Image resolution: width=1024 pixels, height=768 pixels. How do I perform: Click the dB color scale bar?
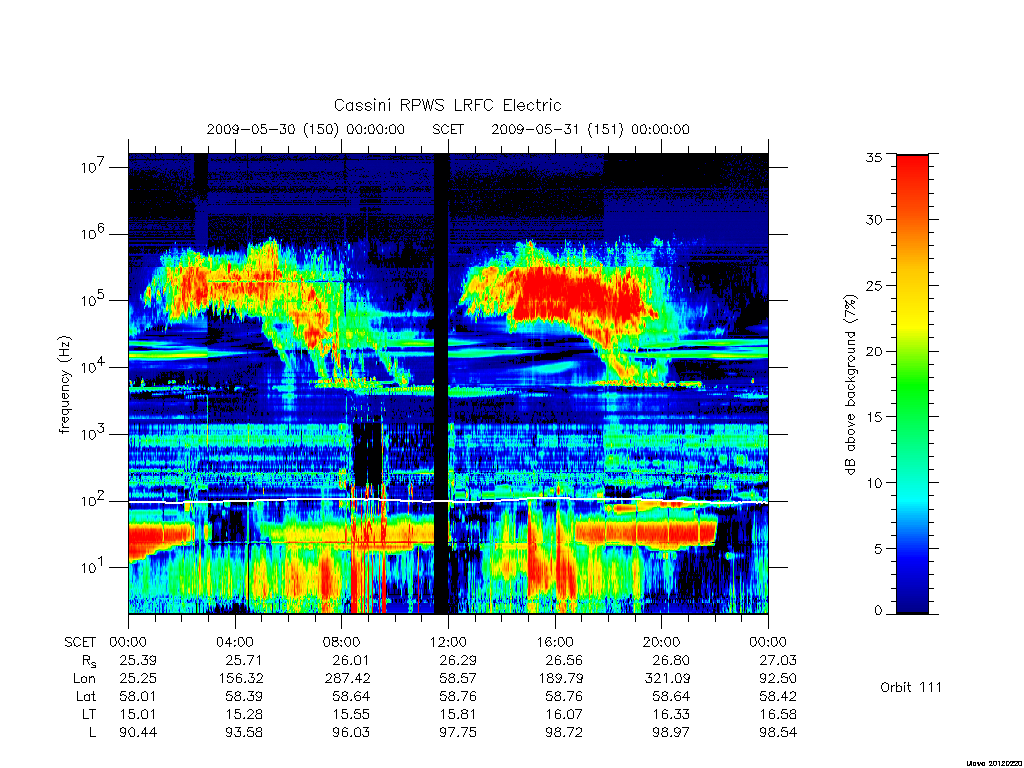tap(912, 384)
